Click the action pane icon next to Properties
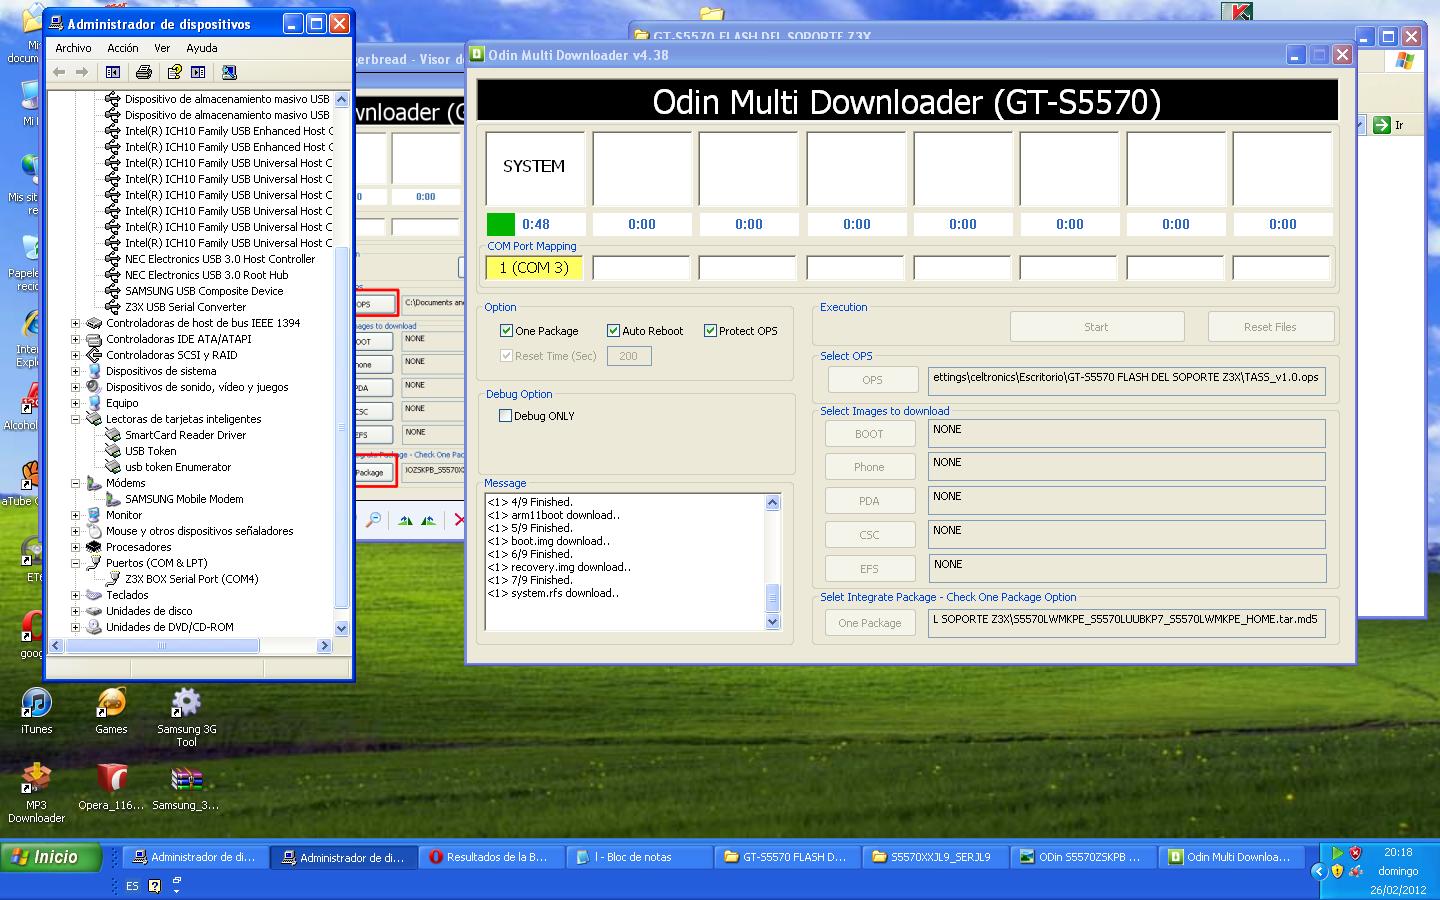The image size is (1440, 900). 198,72
